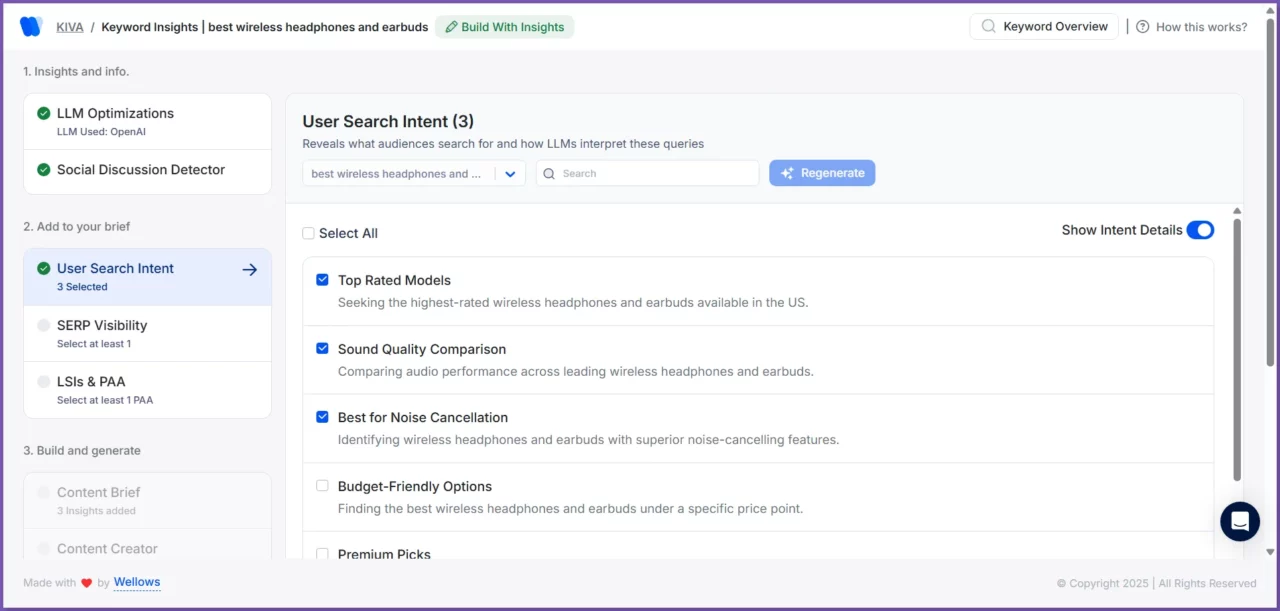Click inside the intent Search input field
Viewport: 1280px width, 611px height.
click(x=640, y=173)
